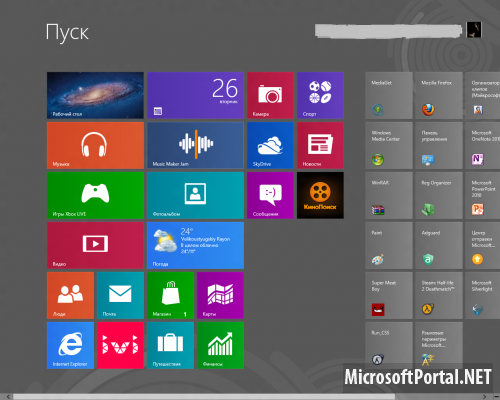Open the Языковые параметры Microsoft tile
Image resolution: width=500 pixels, height=400 pixels.
point(439,345)
